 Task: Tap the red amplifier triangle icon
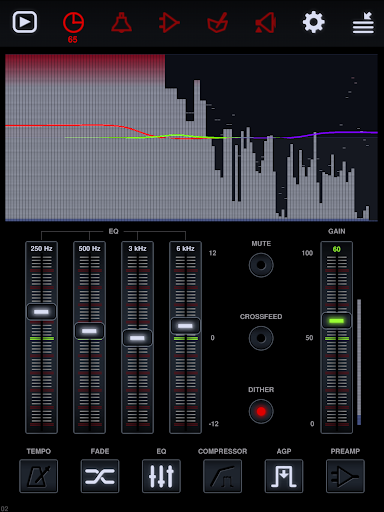coord(169,23)
